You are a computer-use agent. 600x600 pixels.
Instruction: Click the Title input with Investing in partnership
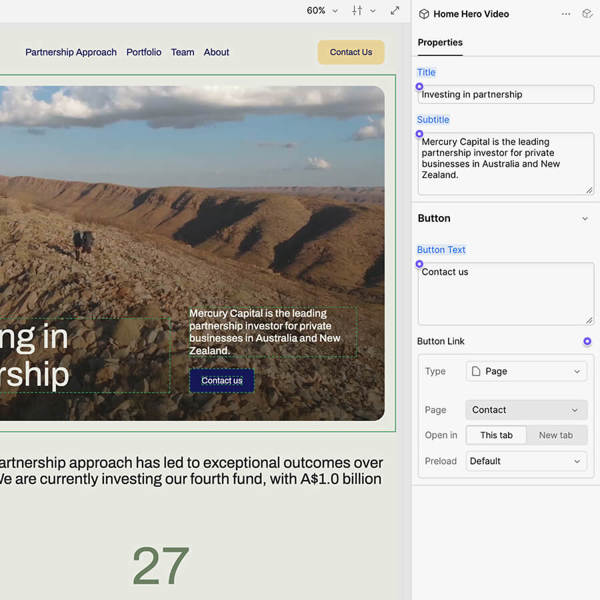(x=506, y=95)
